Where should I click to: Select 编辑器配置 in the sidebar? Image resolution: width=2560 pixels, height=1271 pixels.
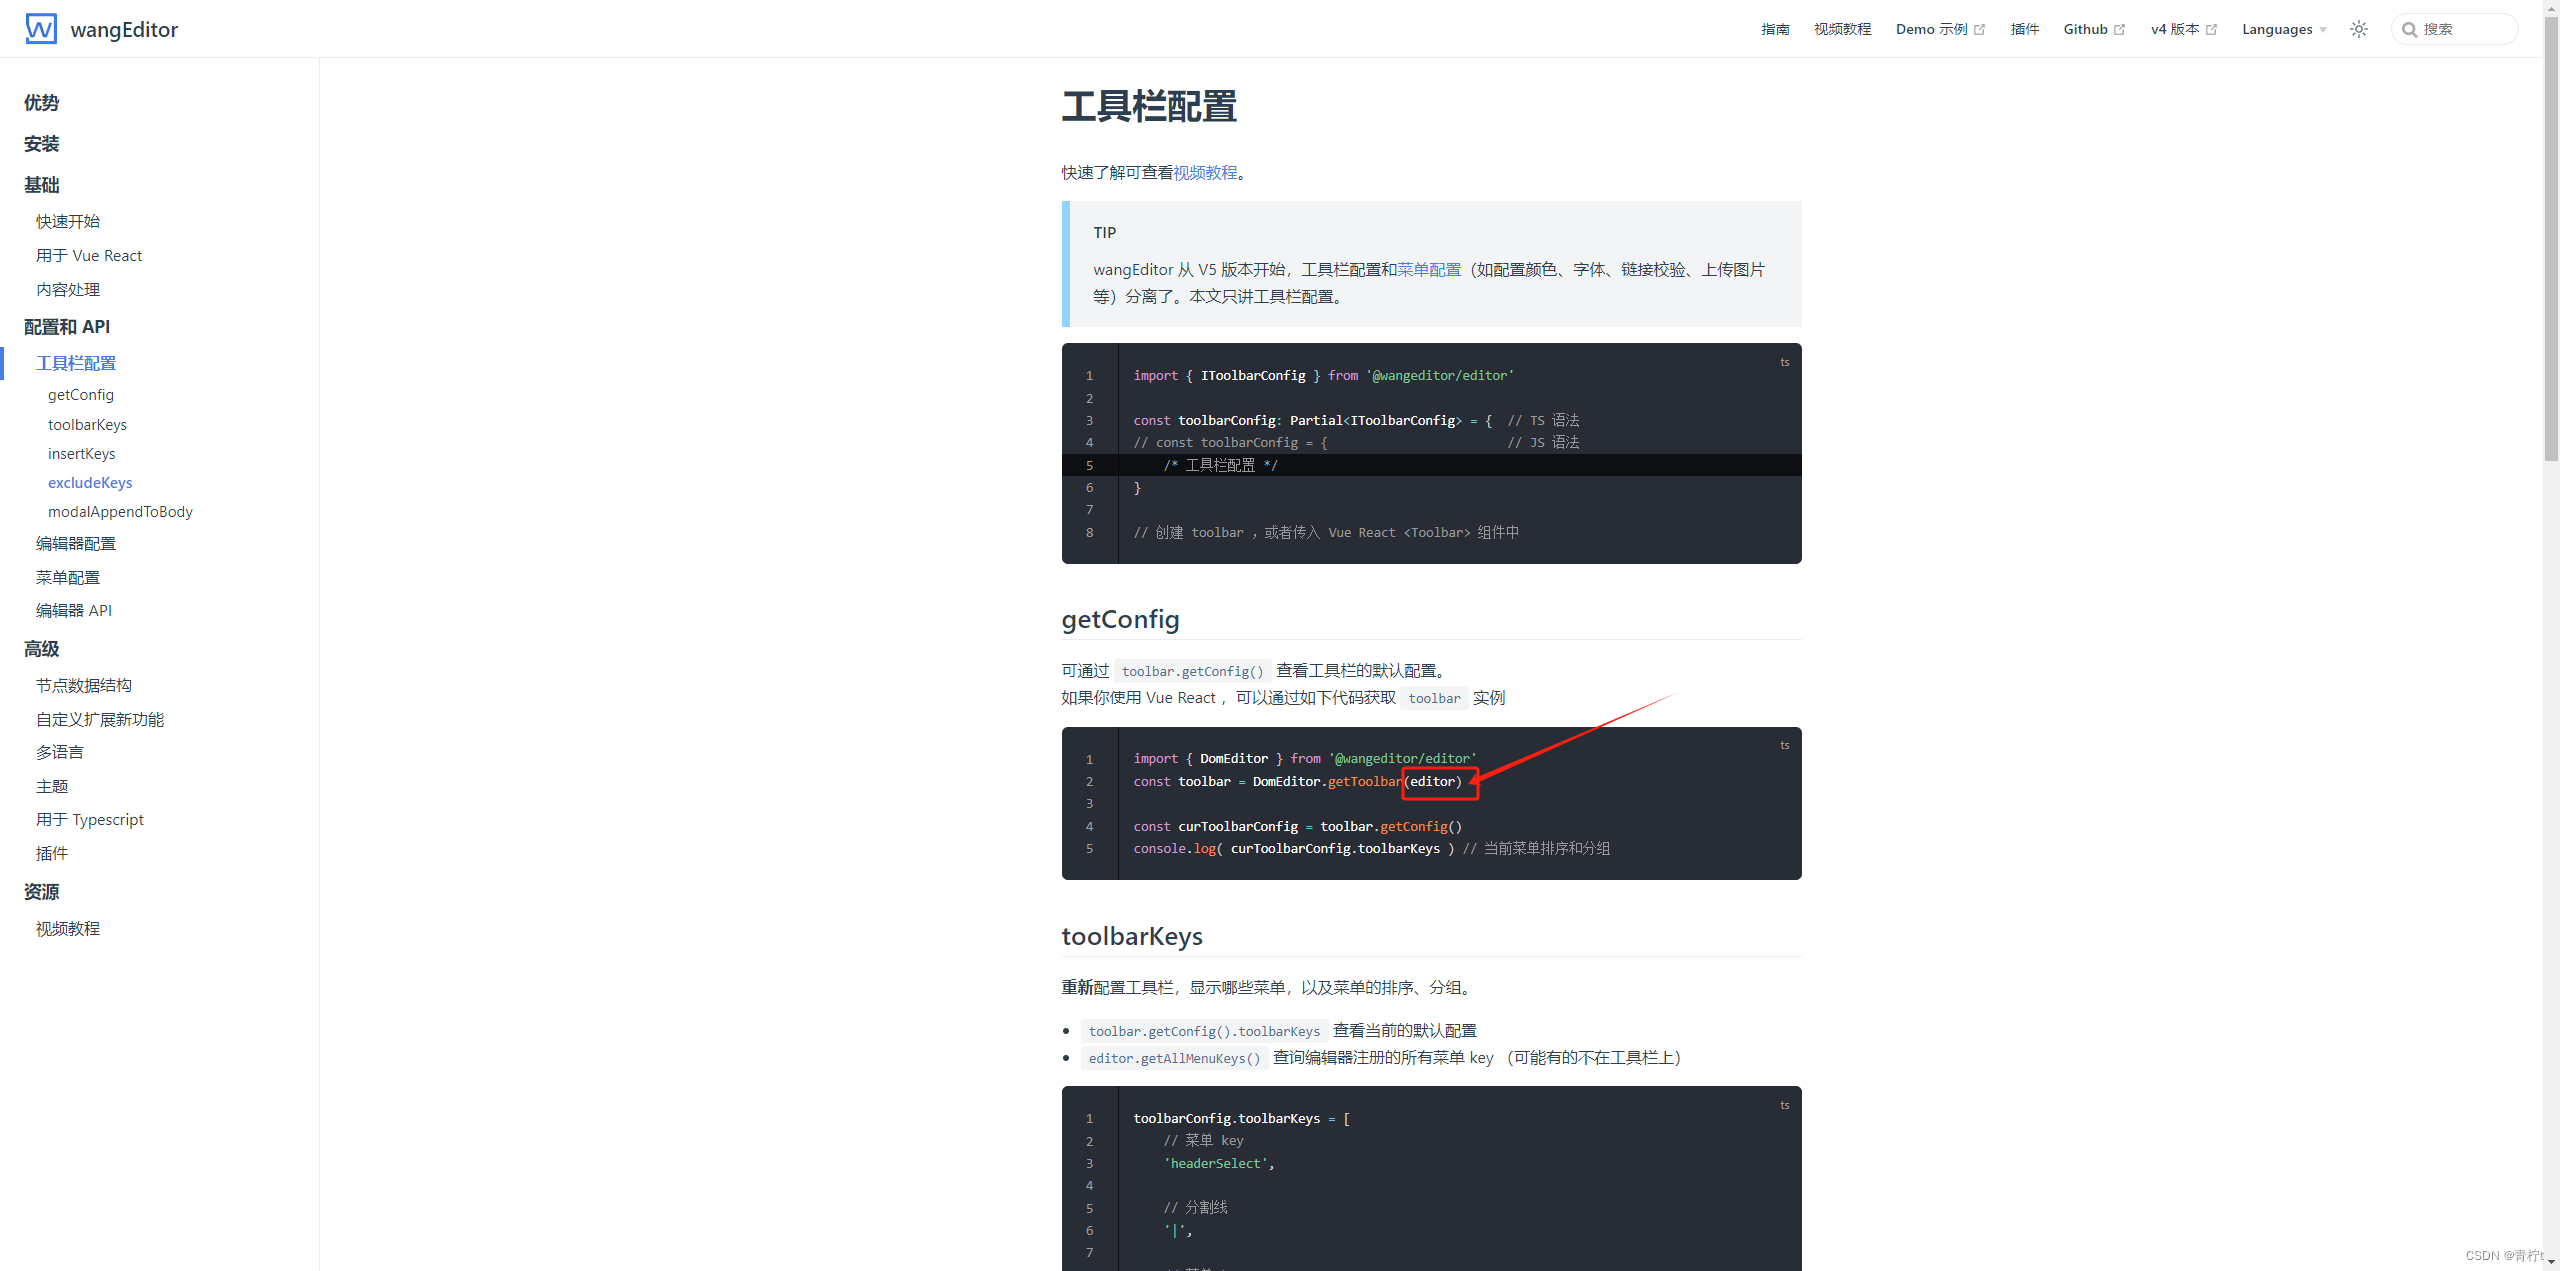76,543
